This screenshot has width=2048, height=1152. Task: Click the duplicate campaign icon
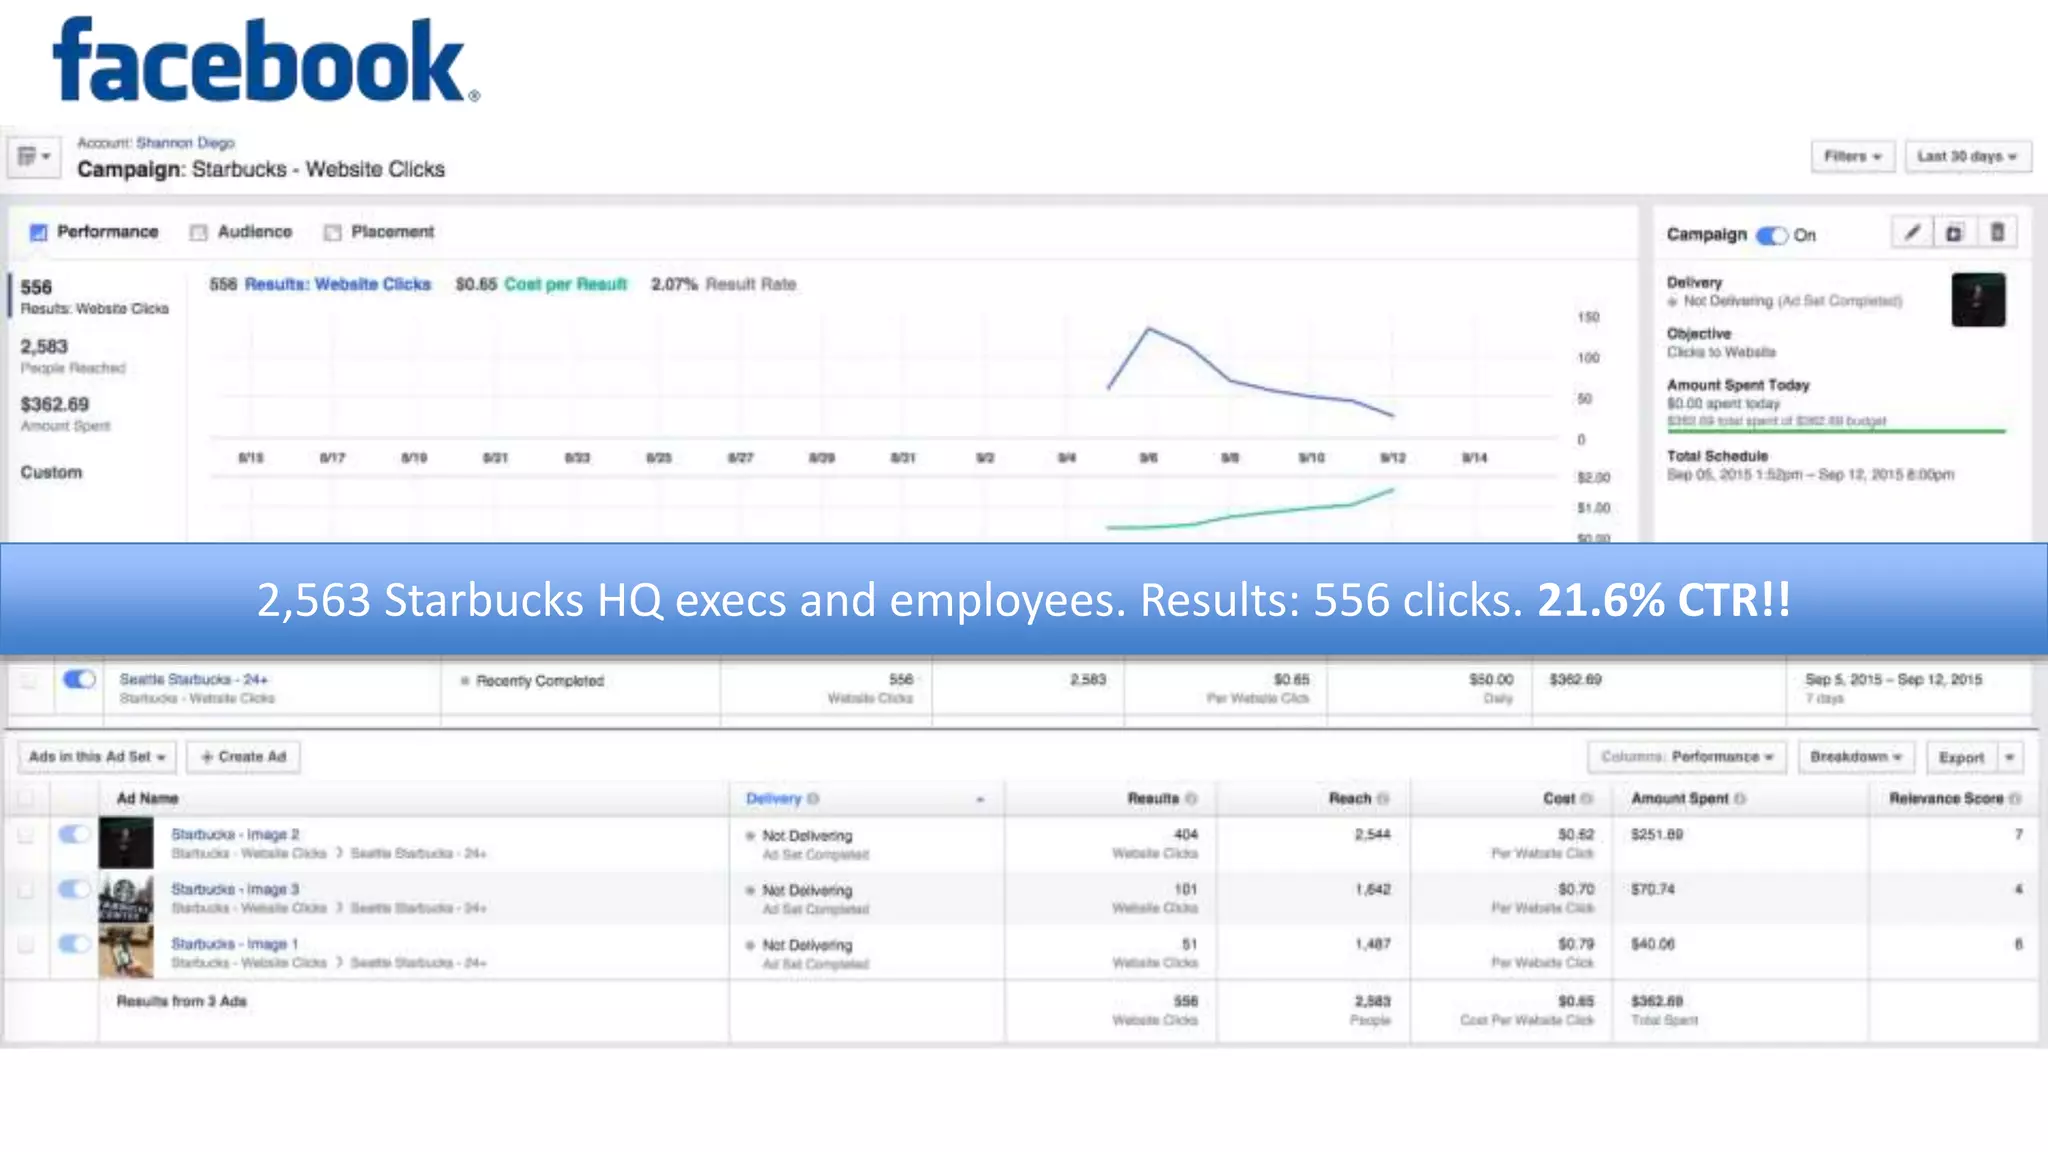point(1954,233)
